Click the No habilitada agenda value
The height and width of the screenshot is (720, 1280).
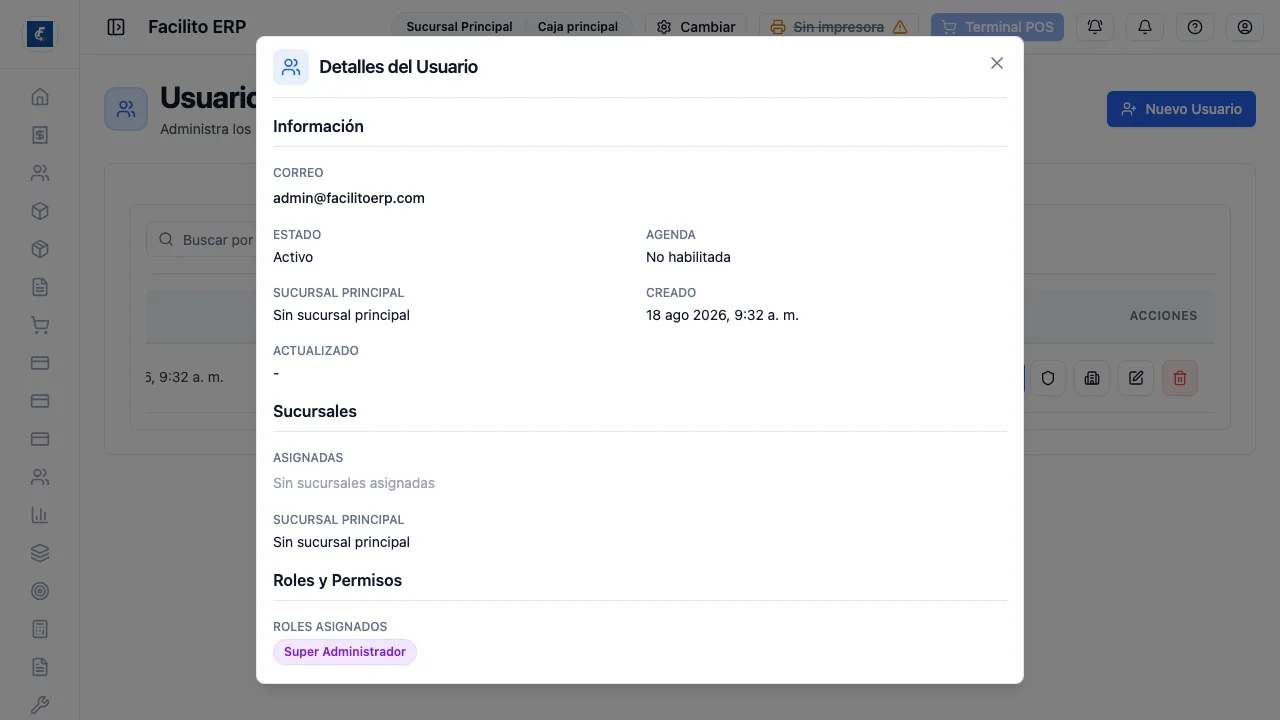(688, 257)
